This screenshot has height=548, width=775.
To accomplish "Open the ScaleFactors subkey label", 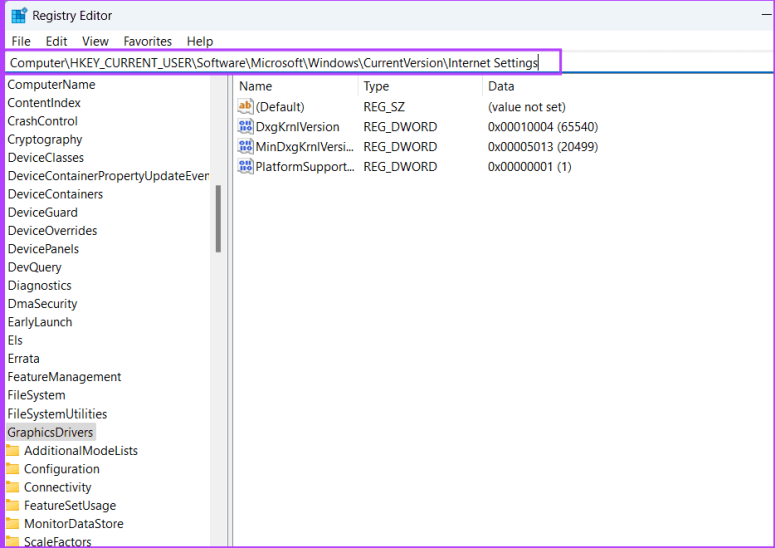I will [x=58, y=542].
